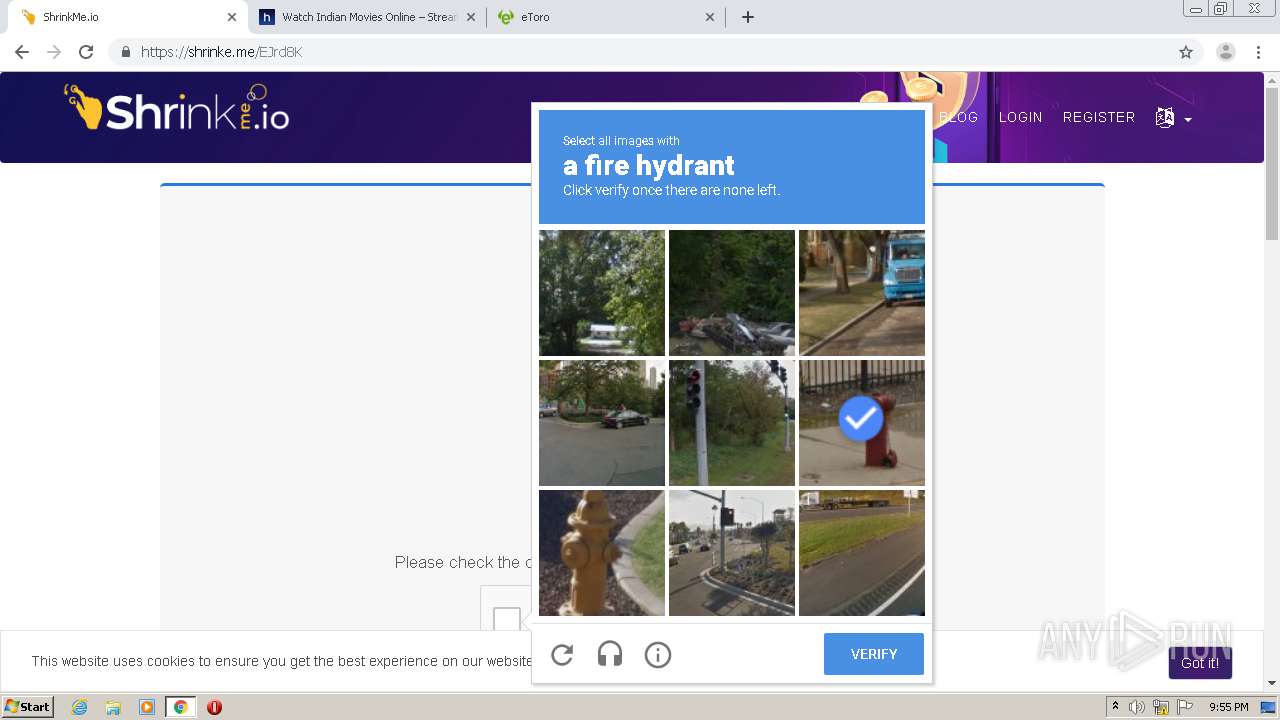Image resolution: width=1280 pixels, height=720 pixels.
Task: Close the eToro tab
Action: coord(710,17)
